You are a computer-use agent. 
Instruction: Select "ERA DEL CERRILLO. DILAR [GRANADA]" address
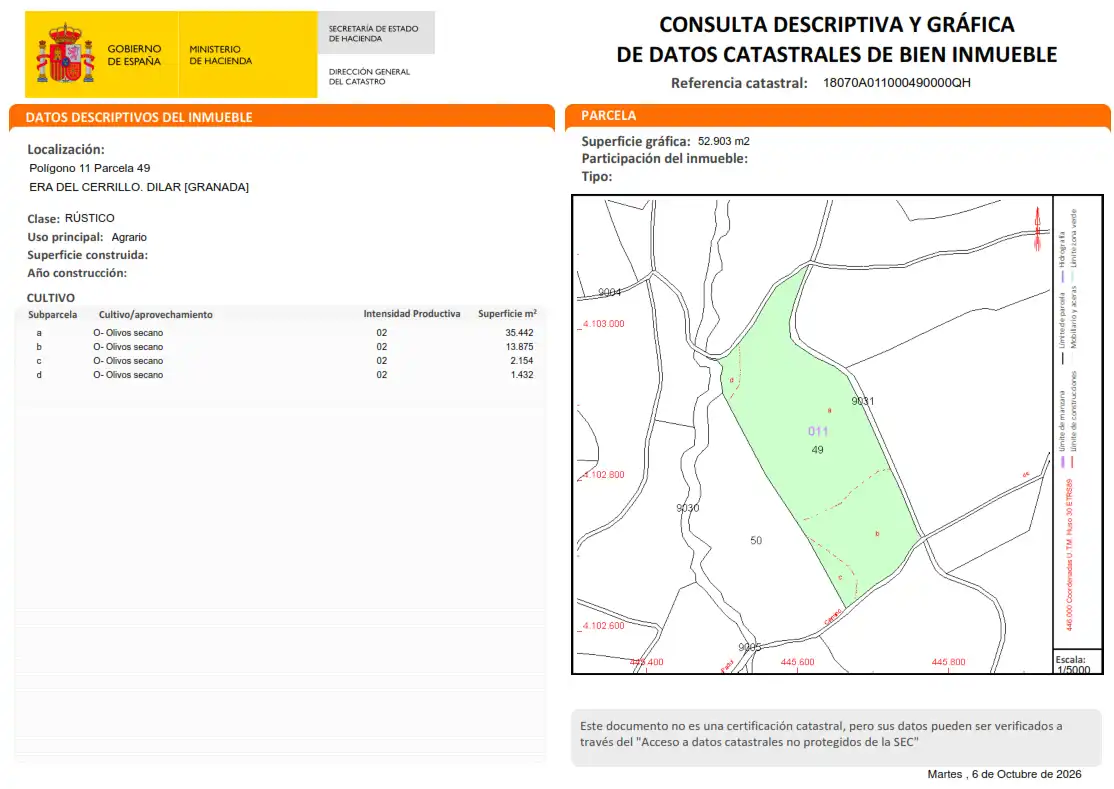point(139,187)
